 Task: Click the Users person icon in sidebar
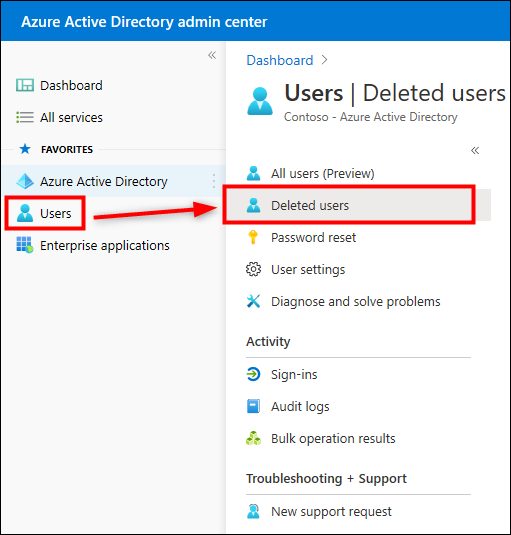[25, 213]
